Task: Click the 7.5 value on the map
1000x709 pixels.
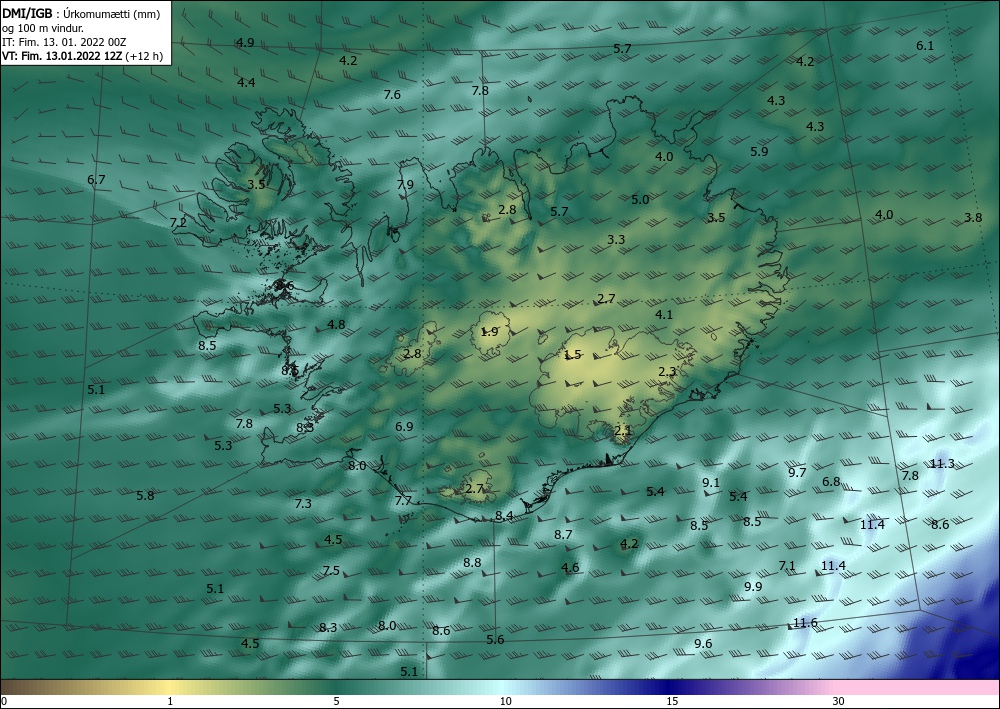Action: [x=331, y=571]
